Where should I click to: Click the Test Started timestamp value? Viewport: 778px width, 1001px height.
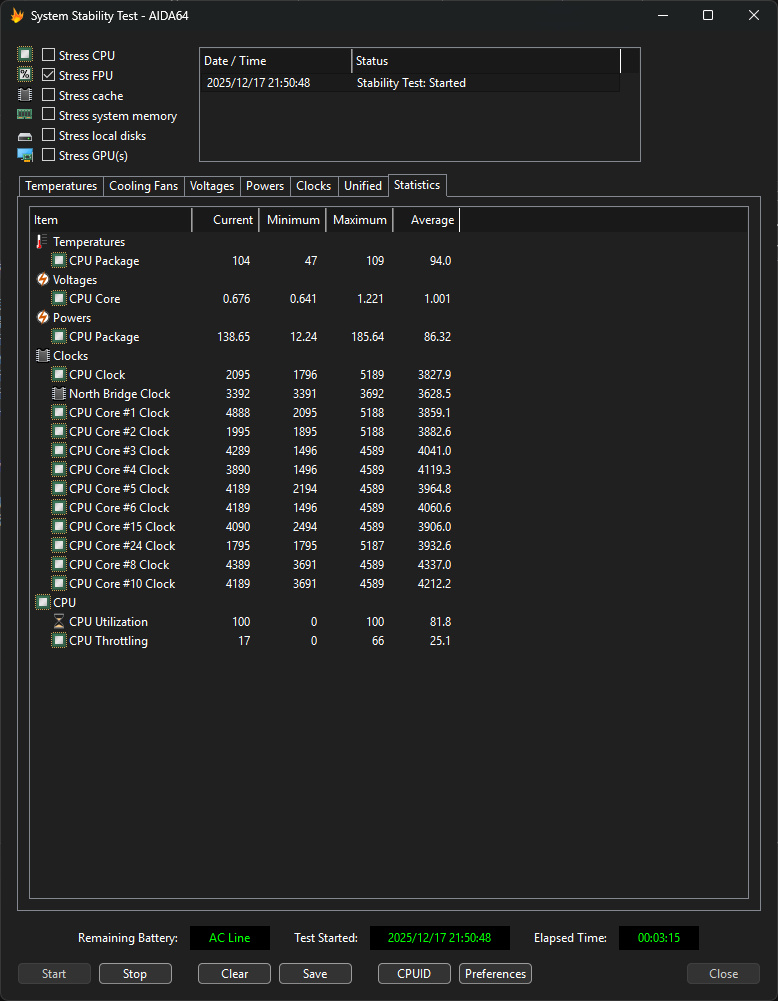pos(440,938)
